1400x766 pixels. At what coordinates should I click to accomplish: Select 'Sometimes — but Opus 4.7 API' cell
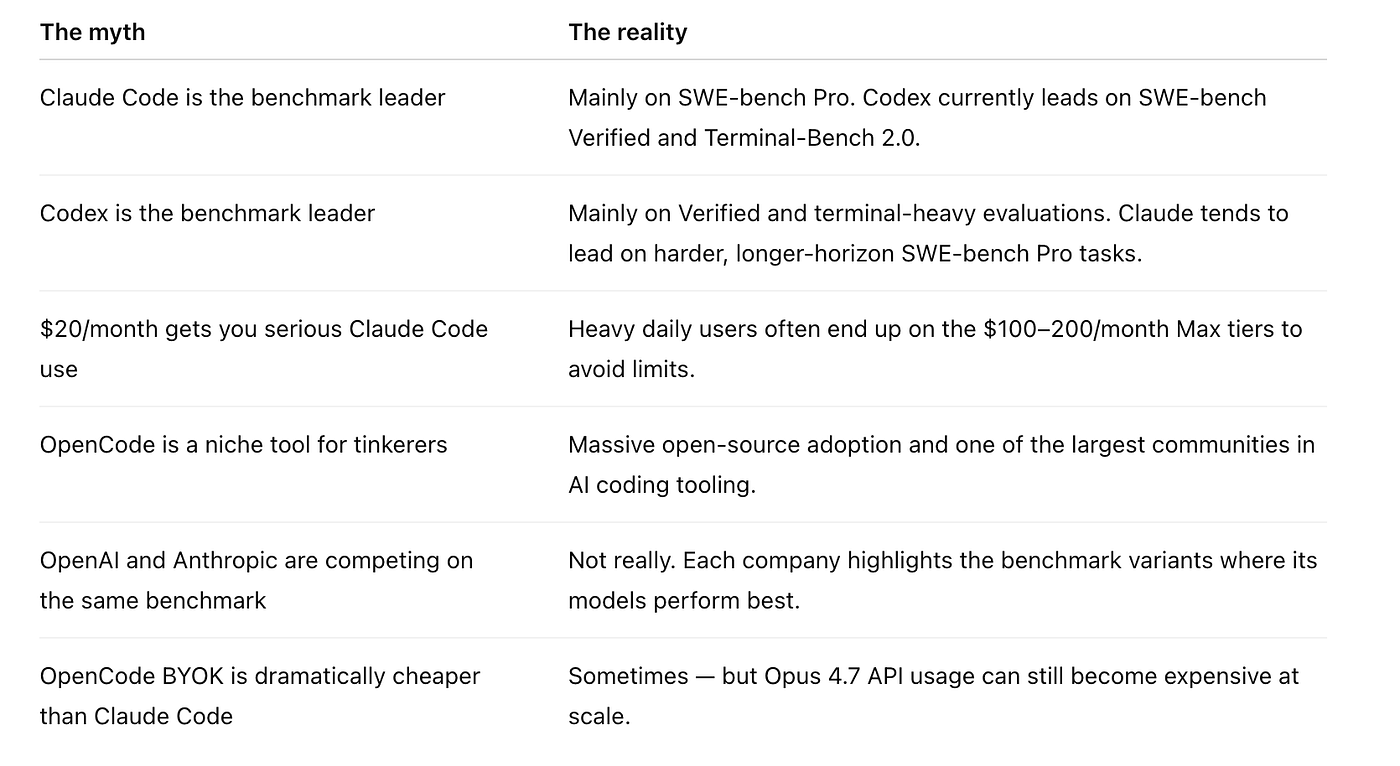click(933, 696)
